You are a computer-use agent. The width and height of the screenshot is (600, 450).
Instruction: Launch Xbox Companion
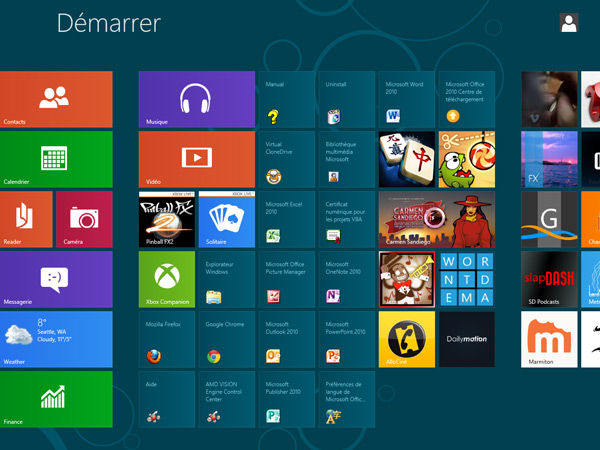pyautogui.click(x=166, y=279)
